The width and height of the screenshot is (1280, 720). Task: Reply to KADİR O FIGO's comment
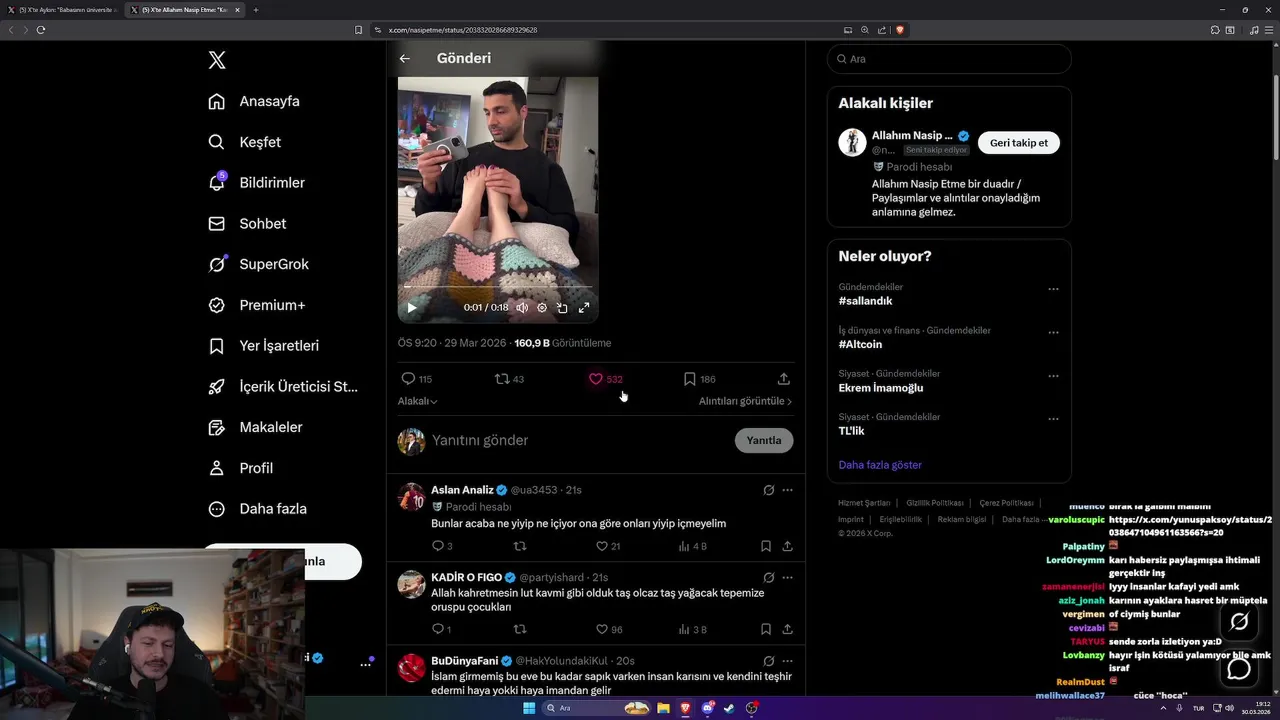440,630
